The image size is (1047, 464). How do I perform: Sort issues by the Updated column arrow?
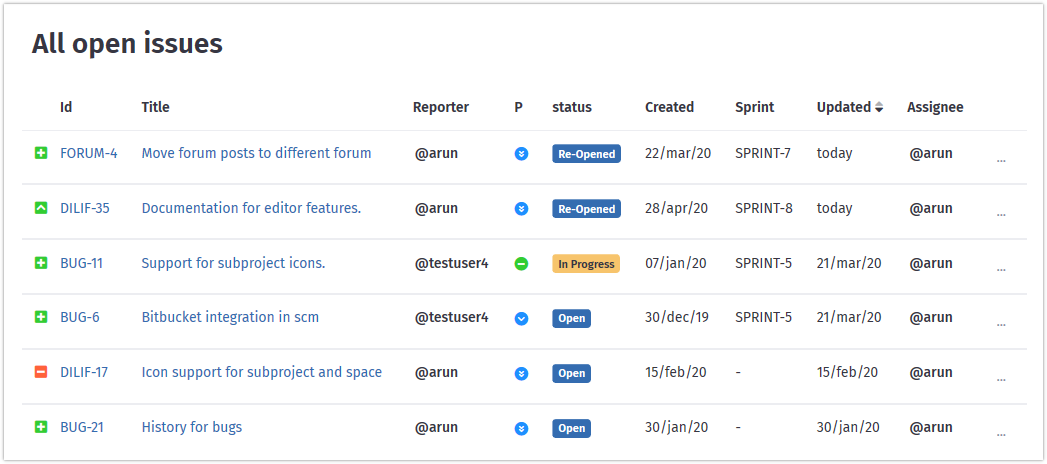[879, 108]
